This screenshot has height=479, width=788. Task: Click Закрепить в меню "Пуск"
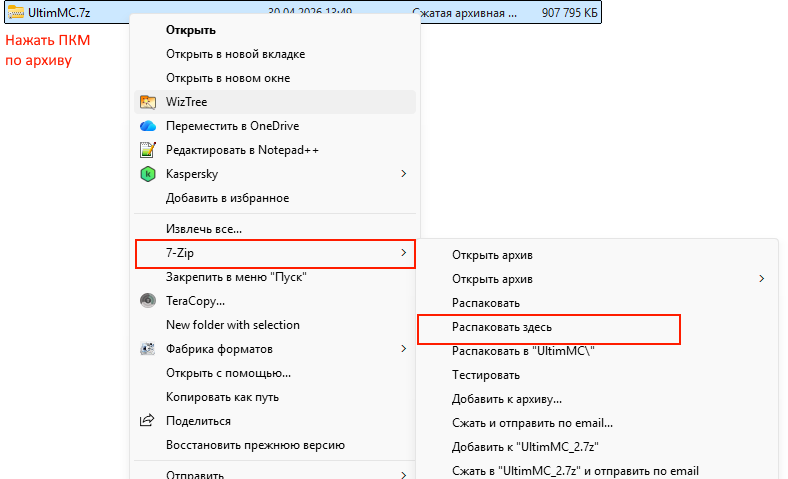(x=235, y=277)
